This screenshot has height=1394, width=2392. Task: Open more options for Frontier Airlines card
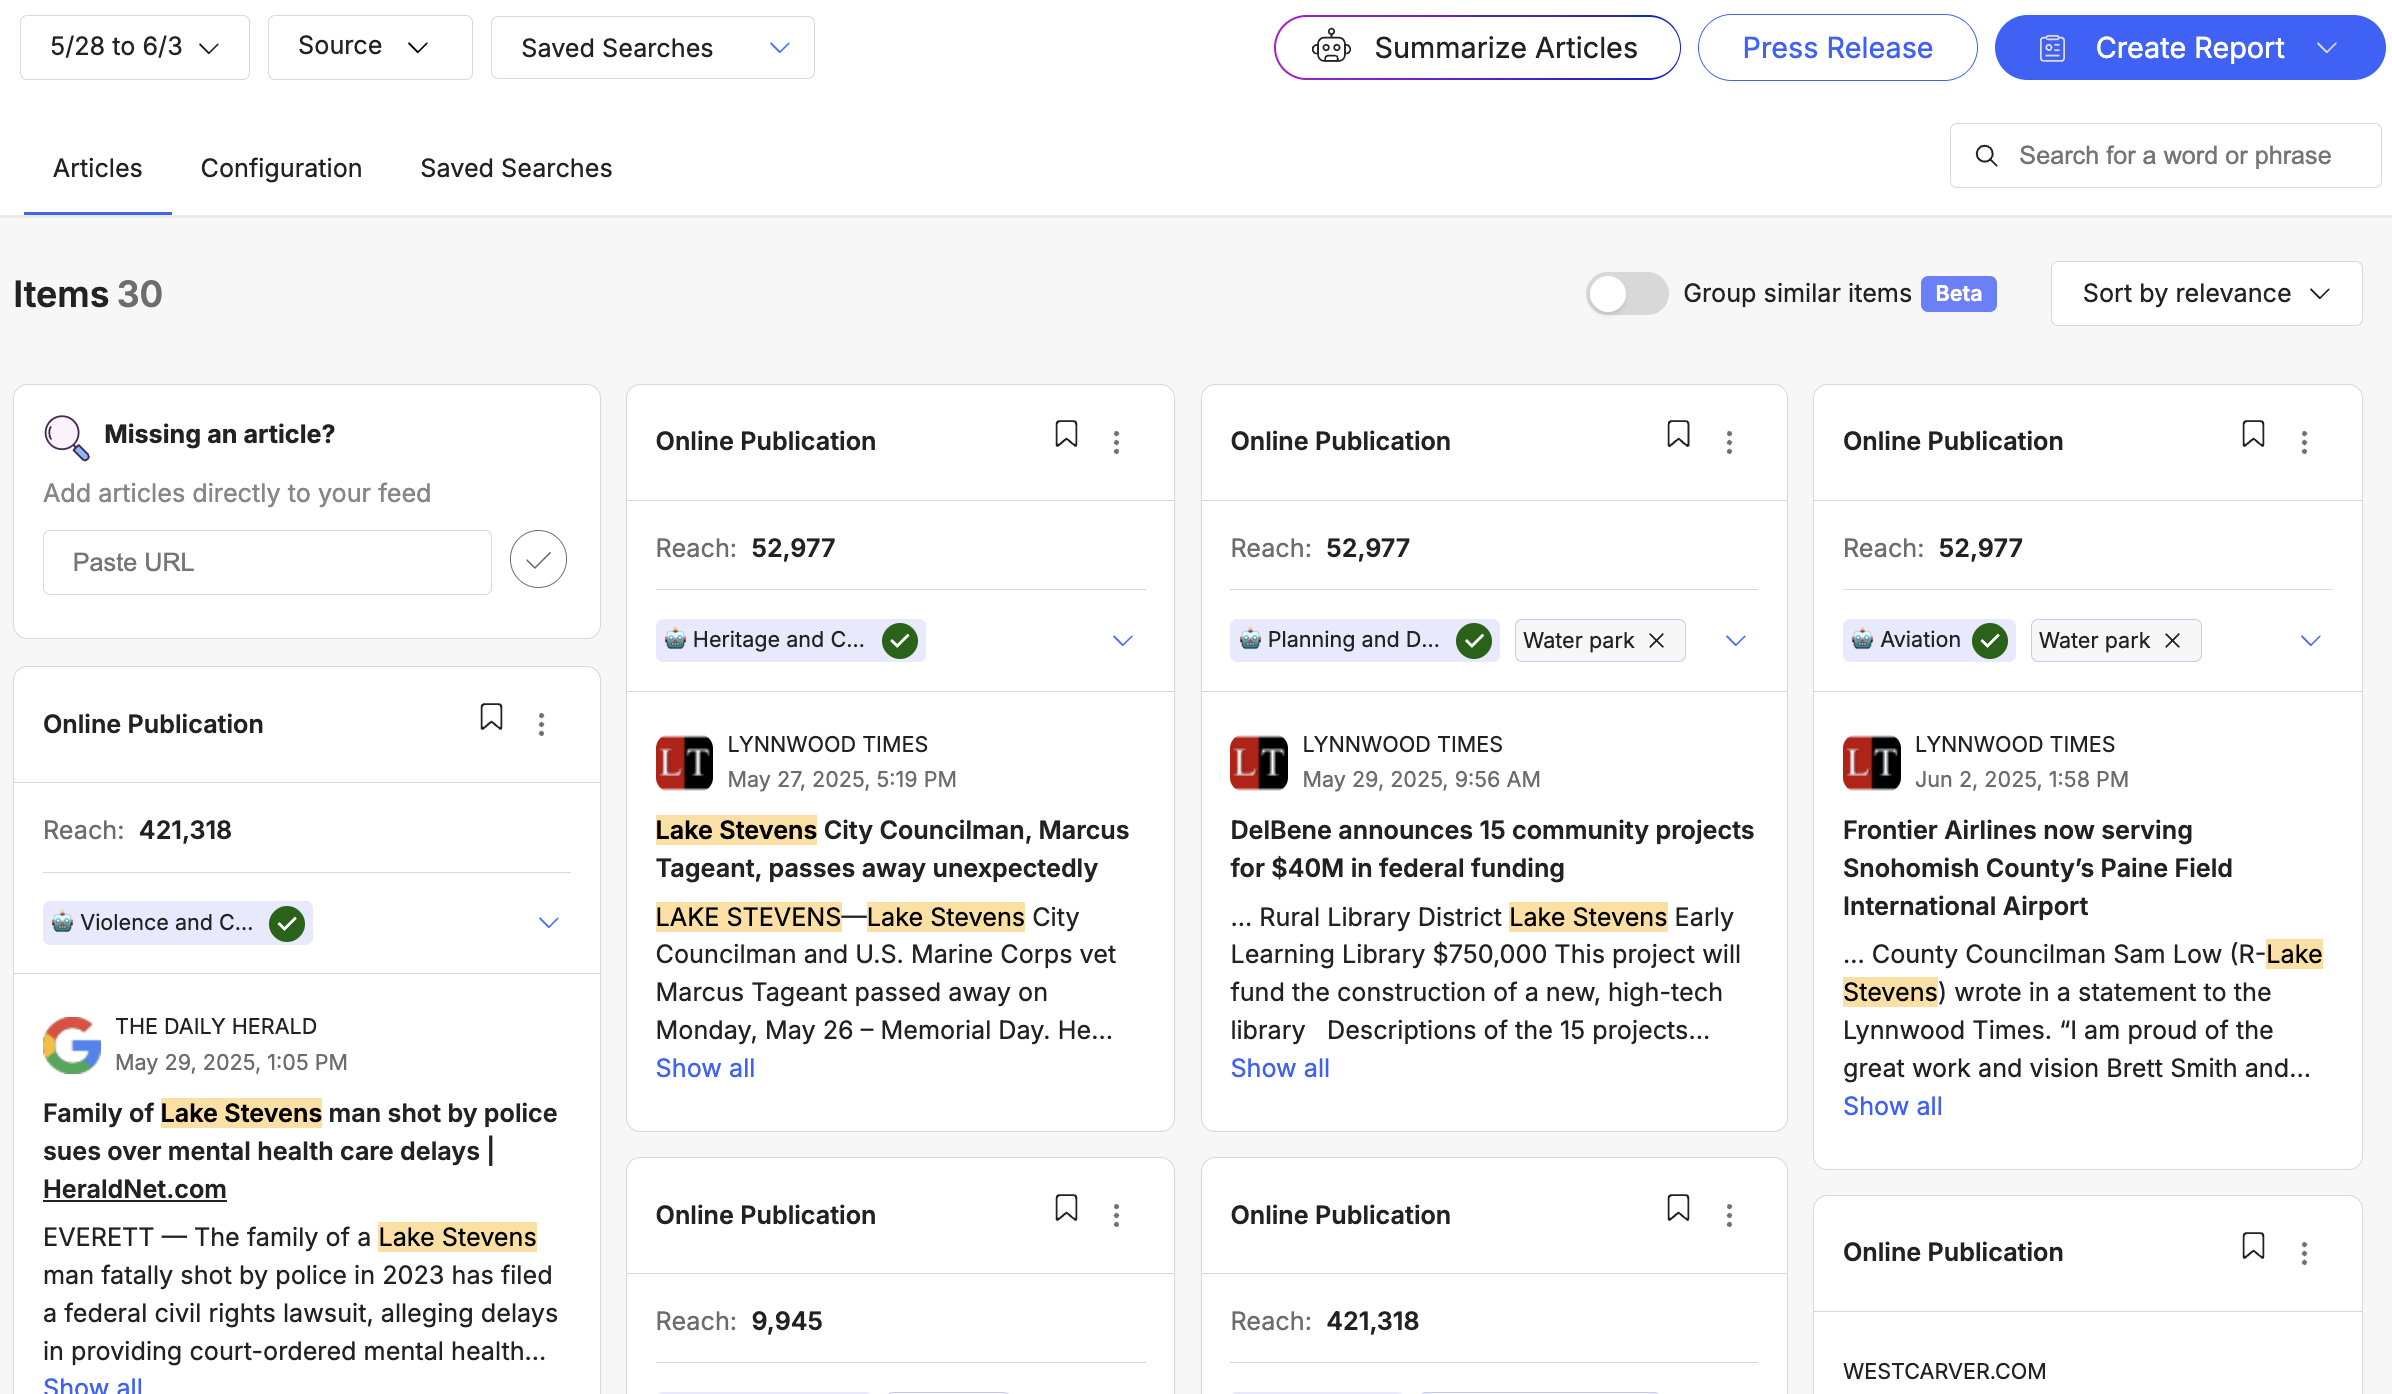2304,442
